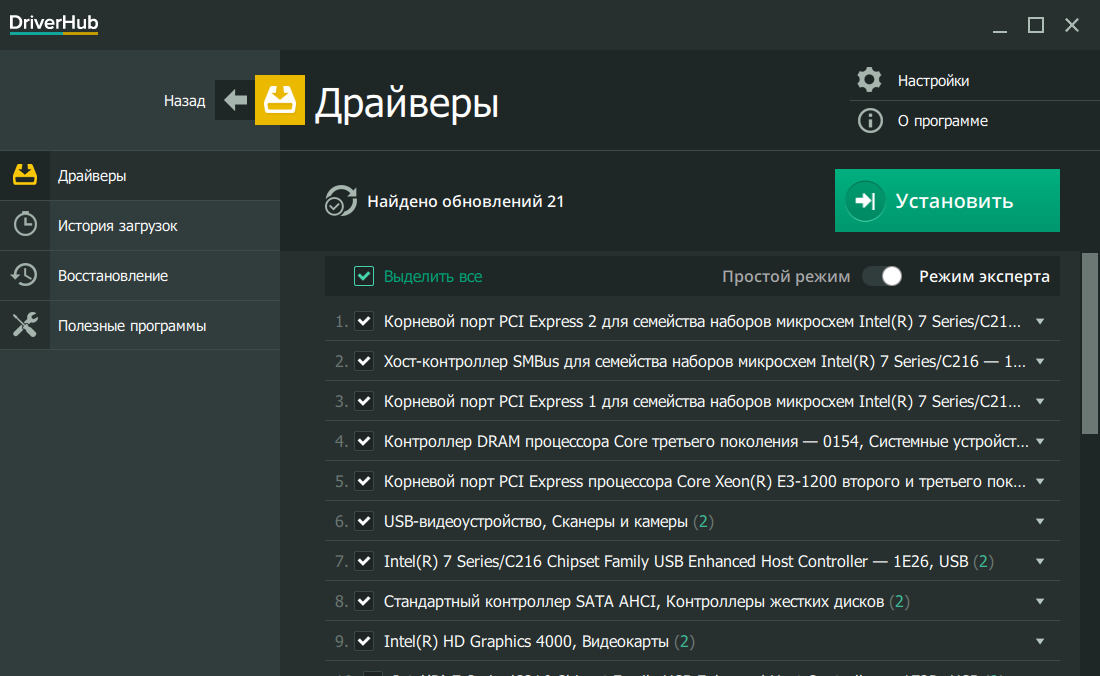
Task: Open О программе menu item
Action: click(942, 121)
